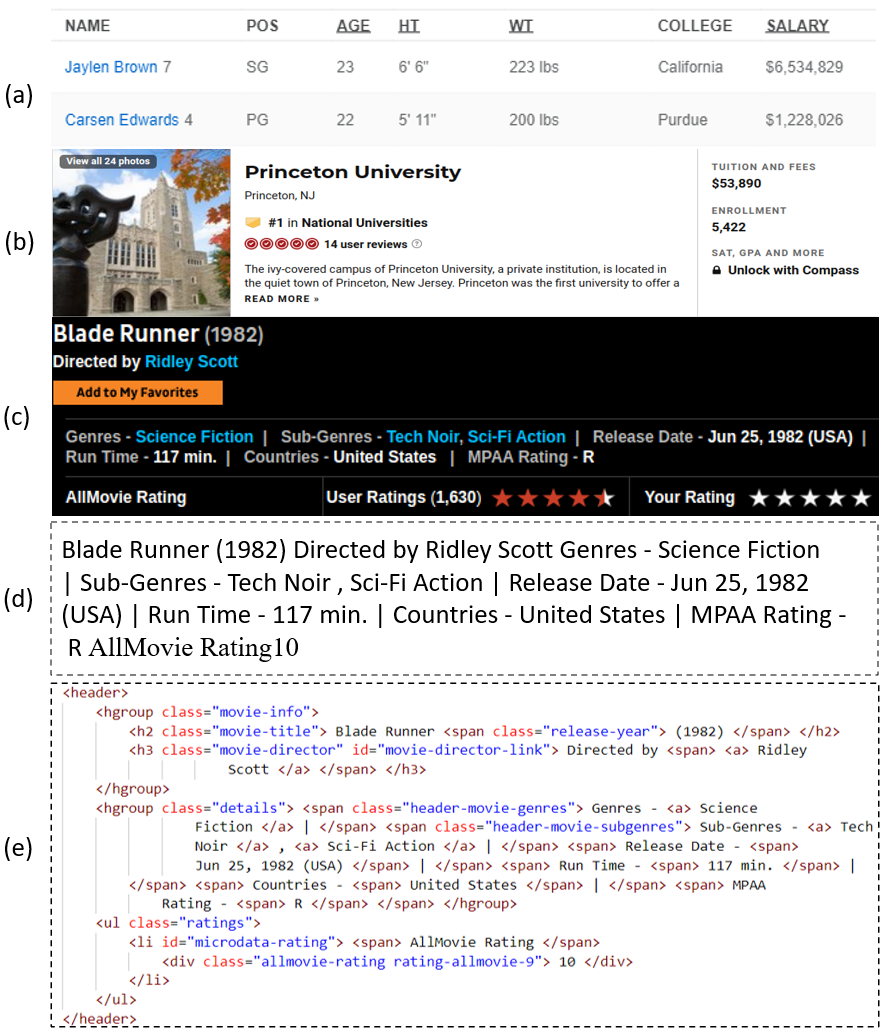
Task: Click the Unlock with Compass link
Action: (793, 270)
